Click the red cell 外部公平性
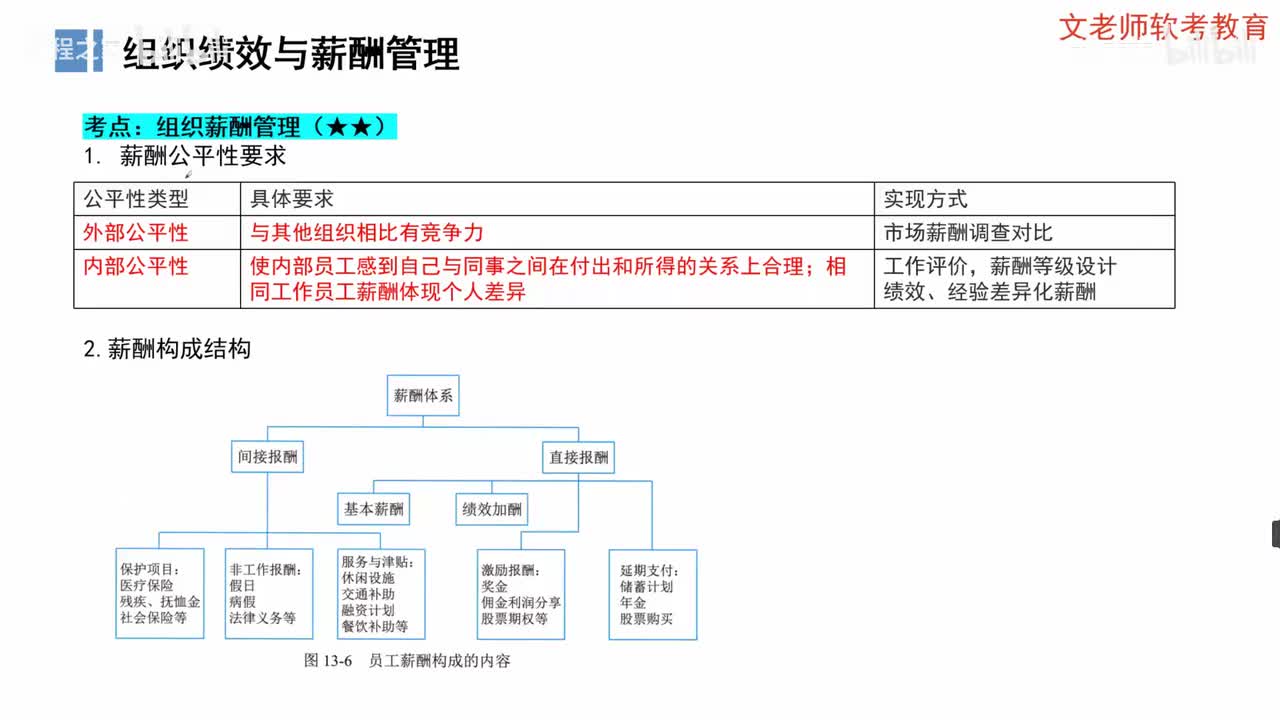The height and width of the screenshot is (720, 1280). click(136, 233)
